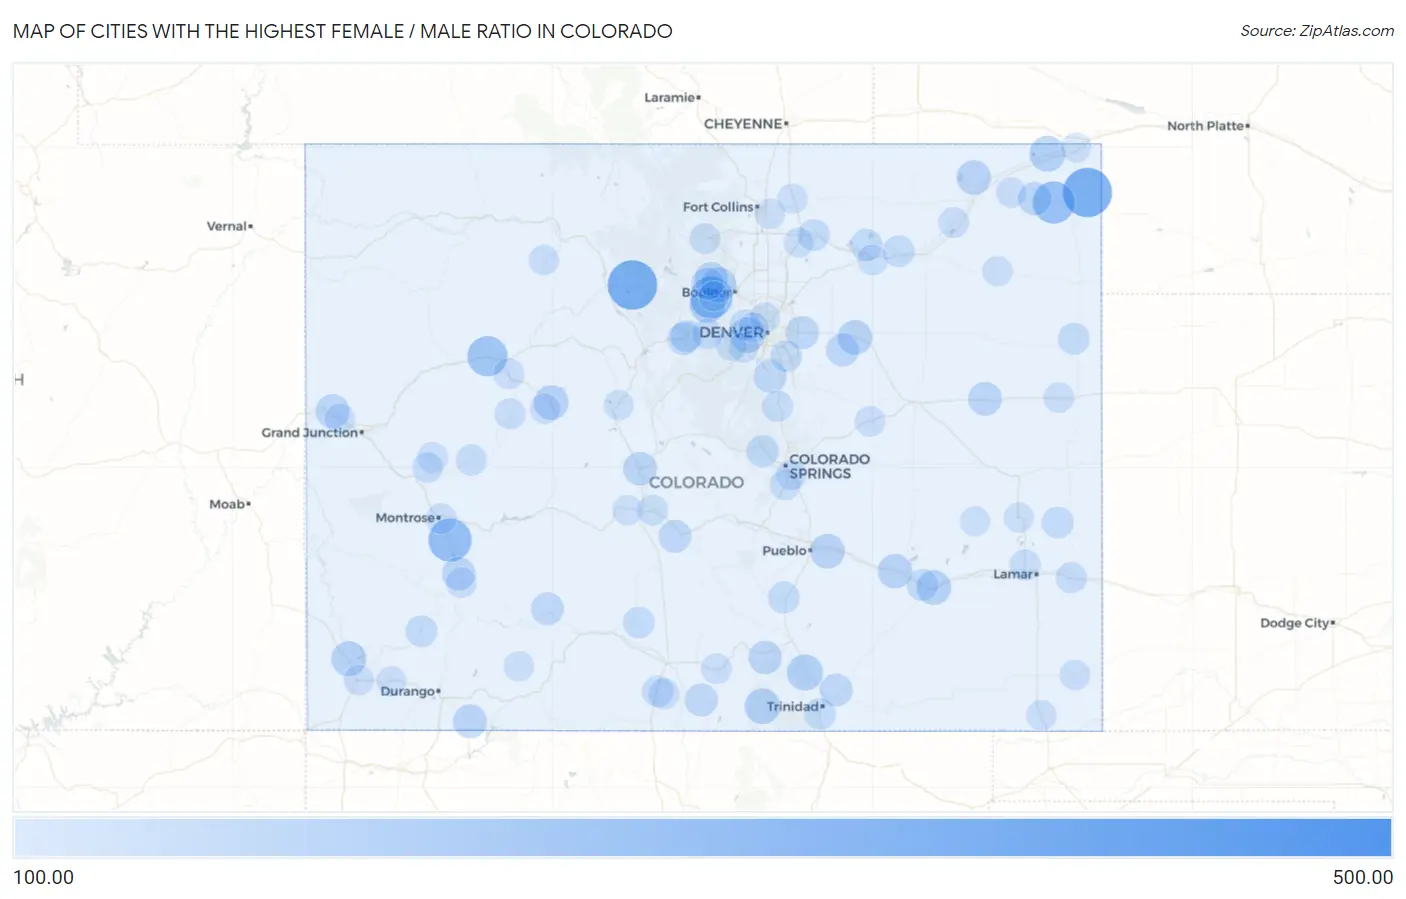Viewport: 1406px width, 899px height.
Task: Click the 500.00 legend maximum value
Action: (1362, 877)
